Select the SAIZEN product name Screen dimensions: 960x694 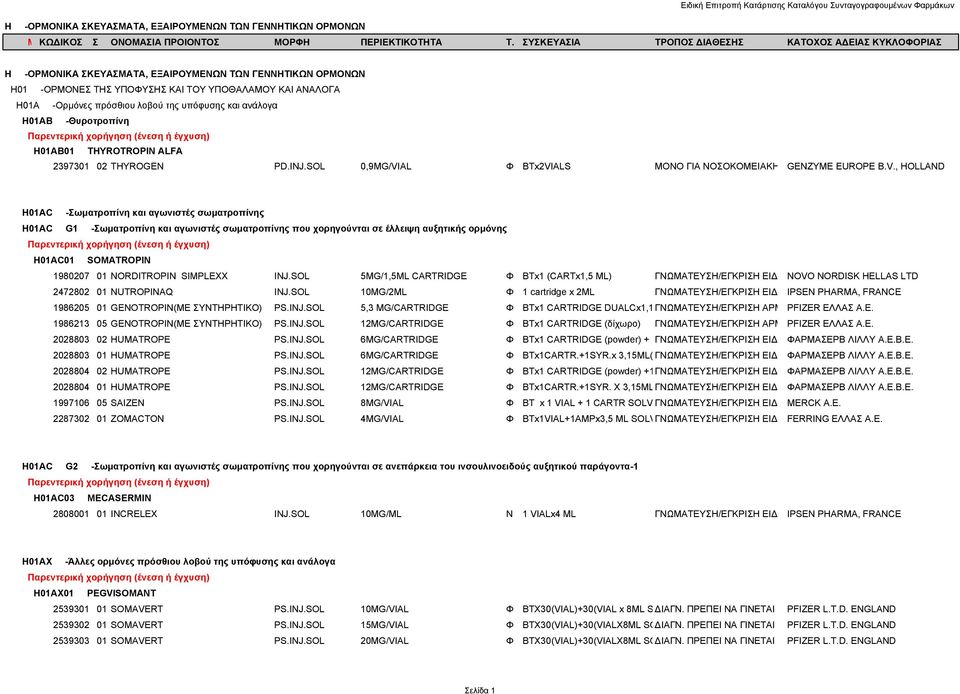point(127,403)
